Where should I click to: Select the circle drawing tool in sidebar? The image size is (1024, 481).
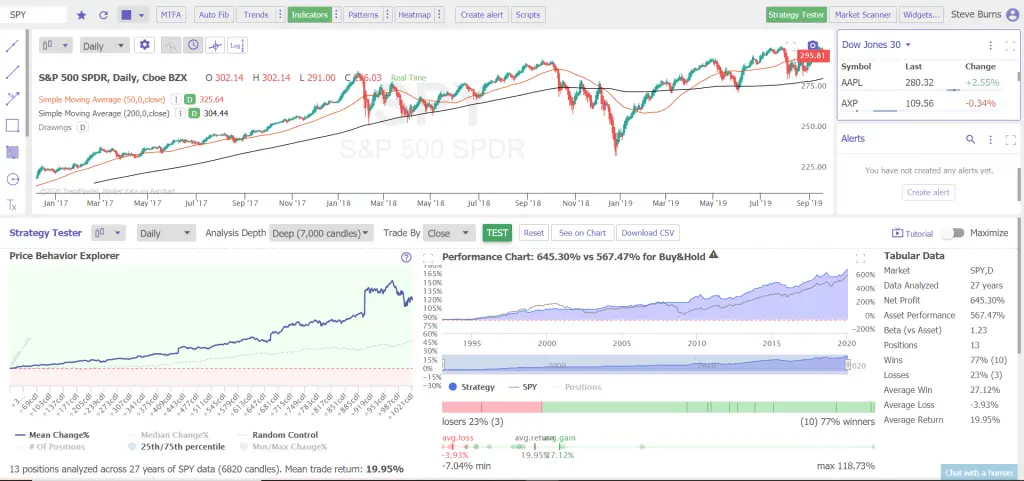[12, 179]
